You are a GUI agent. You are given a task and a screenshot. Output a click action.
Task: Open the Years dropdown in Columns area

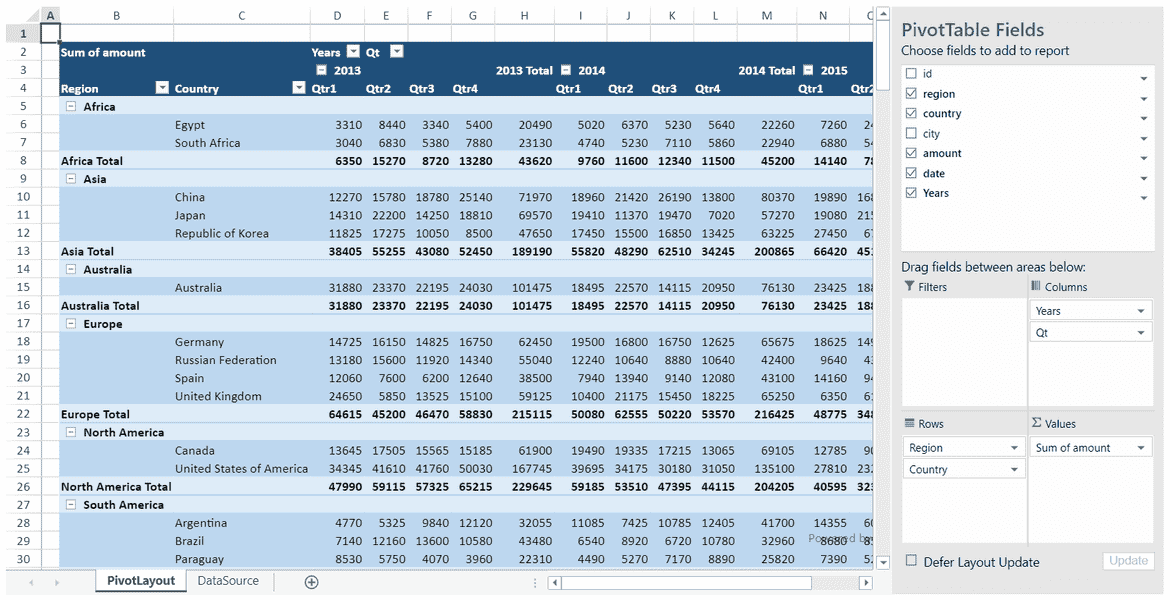click(x=1142, y=310)
